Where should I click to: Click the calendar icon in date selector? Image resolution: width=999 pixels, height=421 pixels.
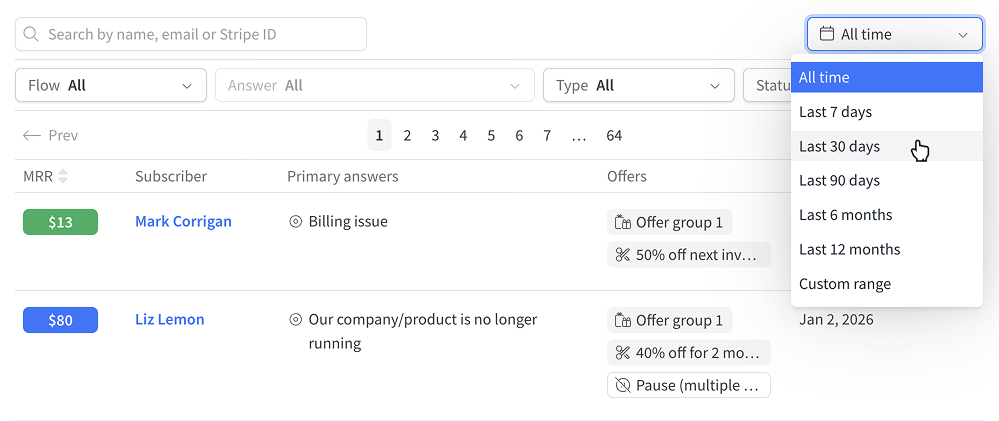click(827, 34)
